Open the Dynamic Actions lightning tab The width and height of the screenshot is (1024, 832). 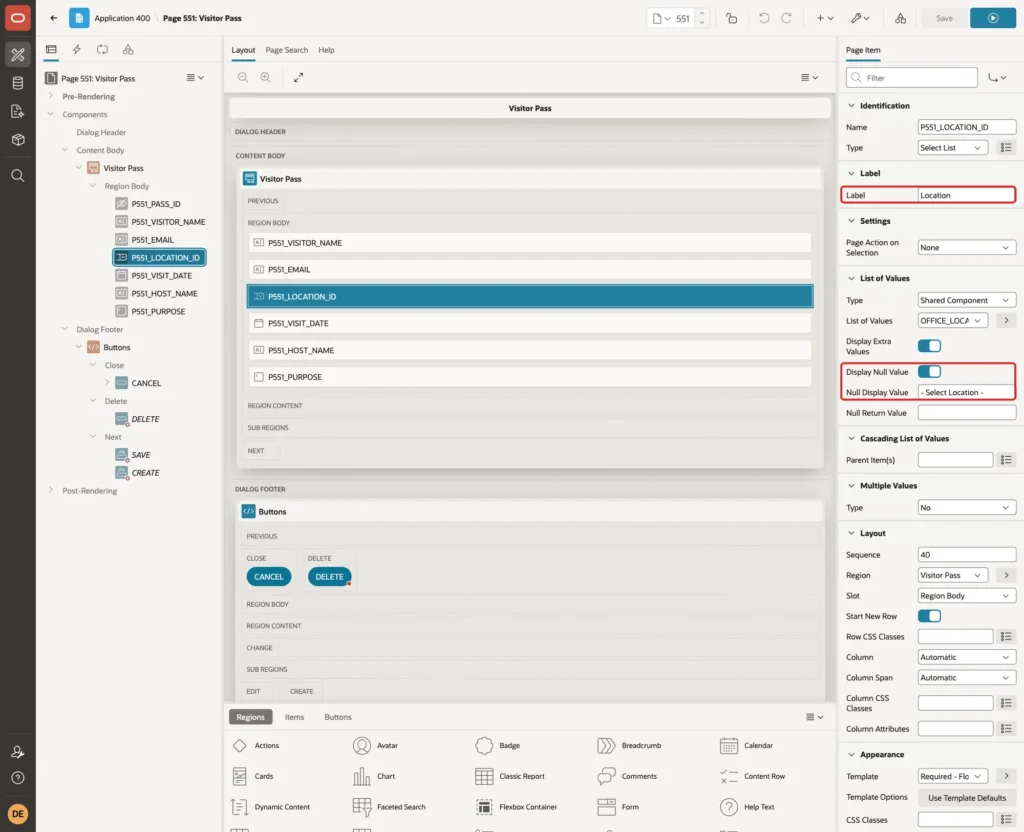pos(76,50)
